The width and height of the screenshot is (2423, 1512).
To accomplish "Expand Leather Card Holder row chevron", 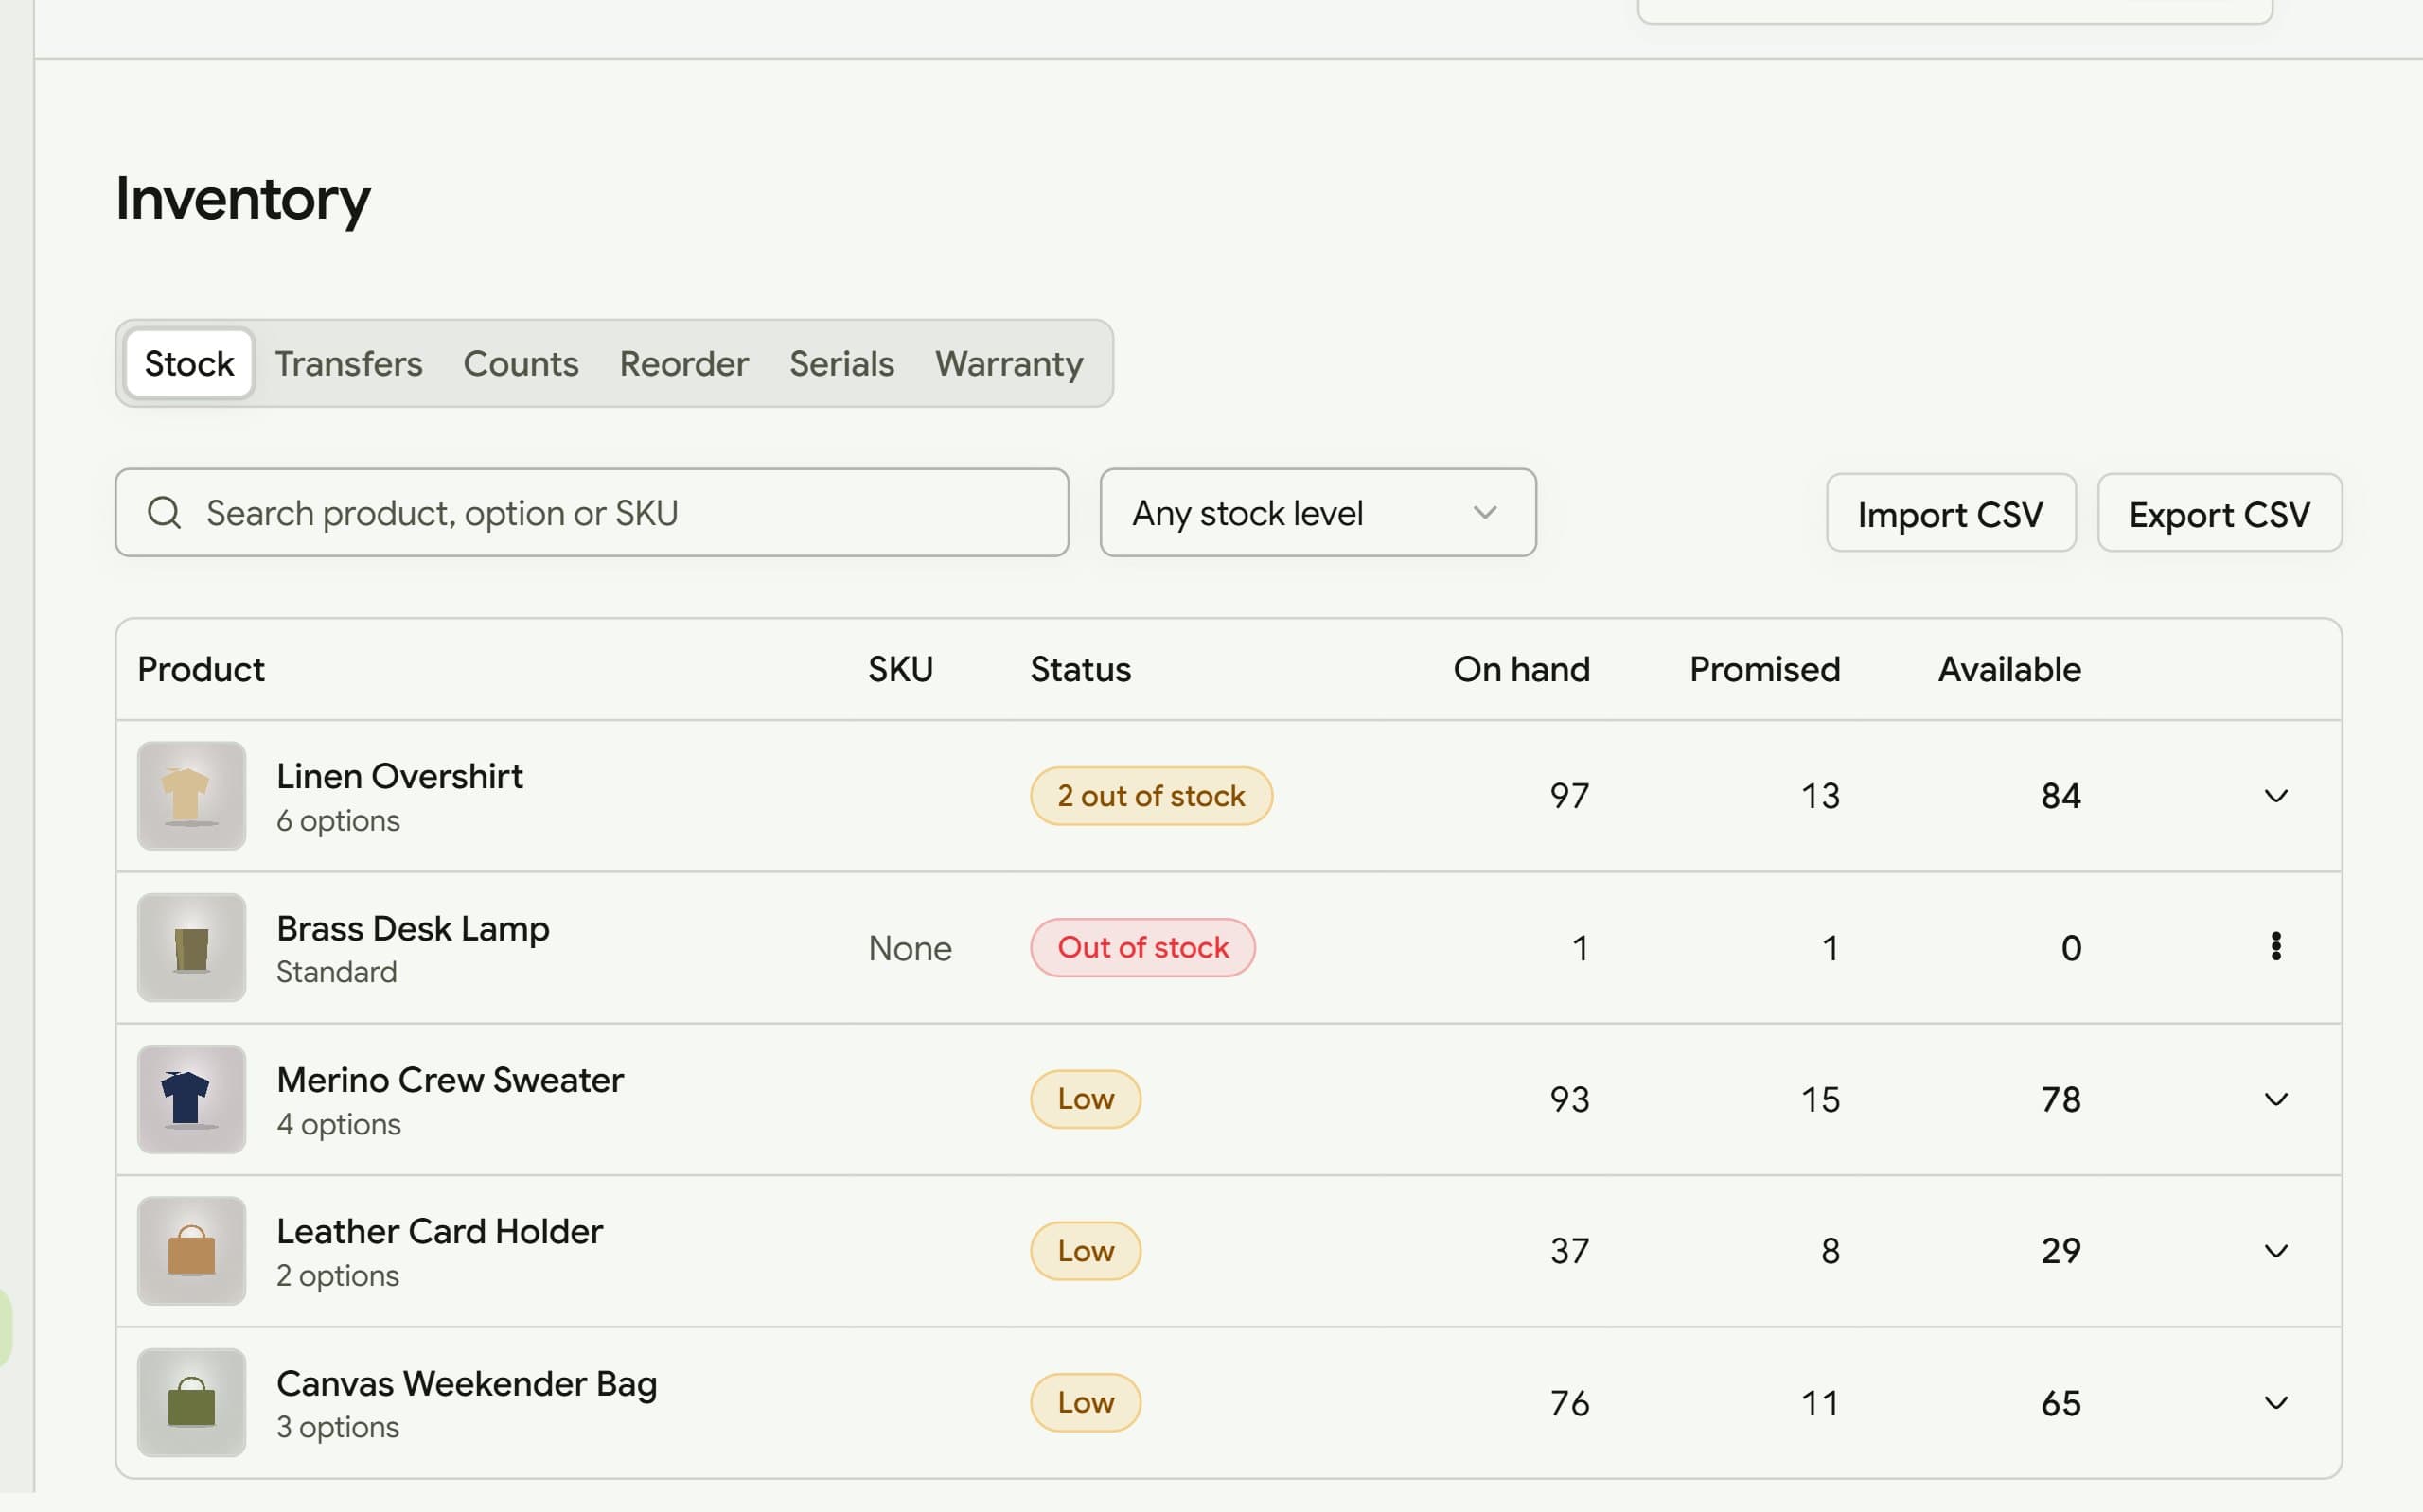I will [x=2276, y=1251].
